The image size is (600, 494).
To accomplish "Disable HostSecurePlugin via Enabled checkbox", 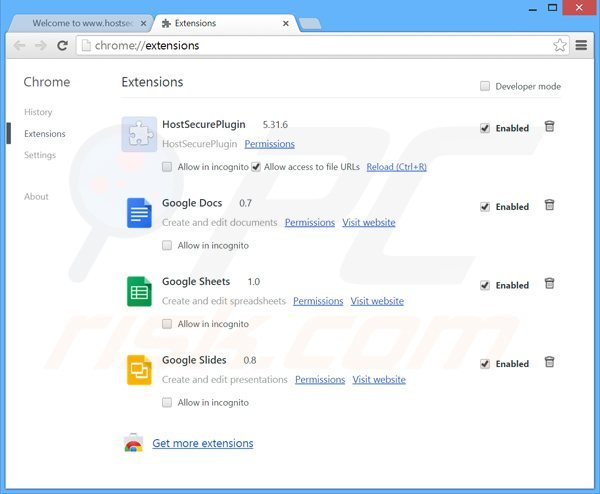I will 485,128.
